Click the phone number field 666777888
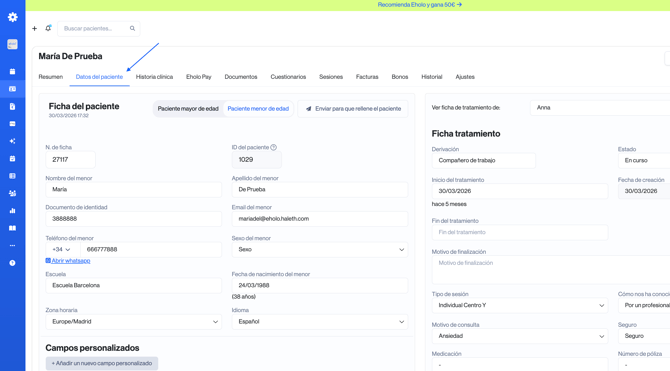 coord(151,250)
